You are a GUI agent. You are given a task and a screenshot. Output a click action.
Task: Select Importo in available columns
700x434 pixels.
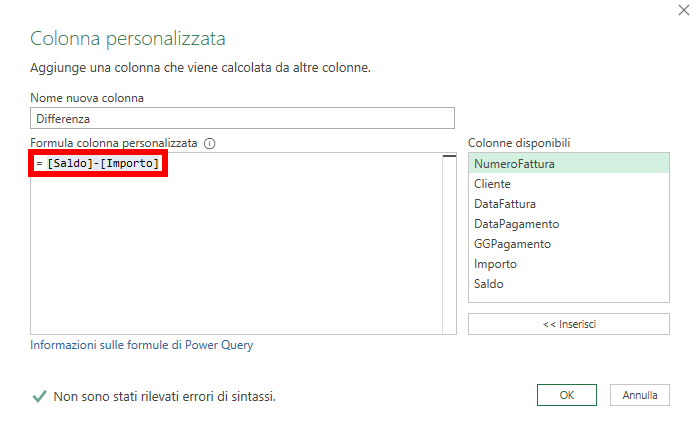(569, 264)
